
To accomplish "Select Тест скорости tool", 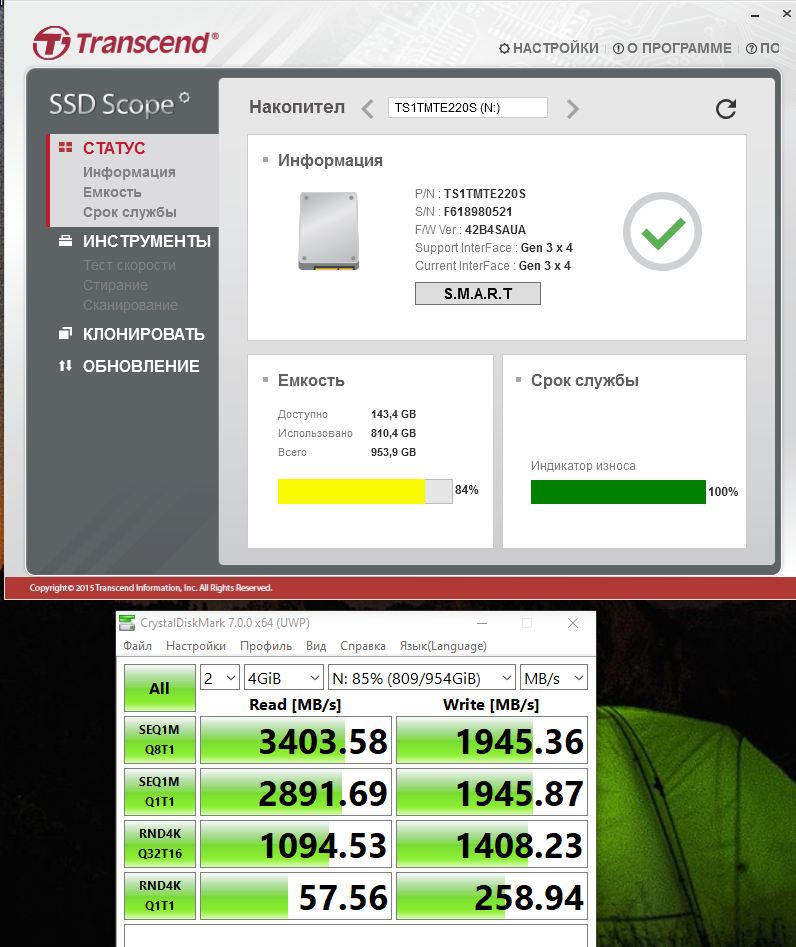I will tap(129, 265).
